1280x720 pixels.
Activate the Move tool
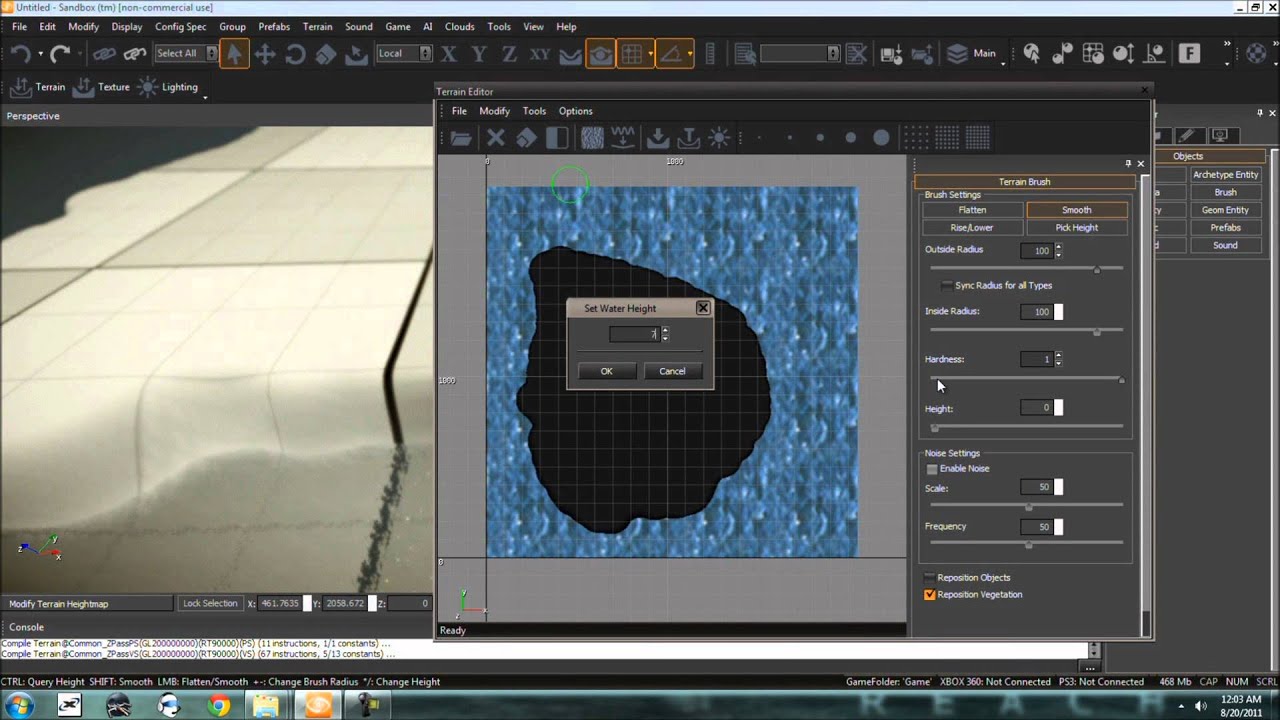click(x=265, y=54)
